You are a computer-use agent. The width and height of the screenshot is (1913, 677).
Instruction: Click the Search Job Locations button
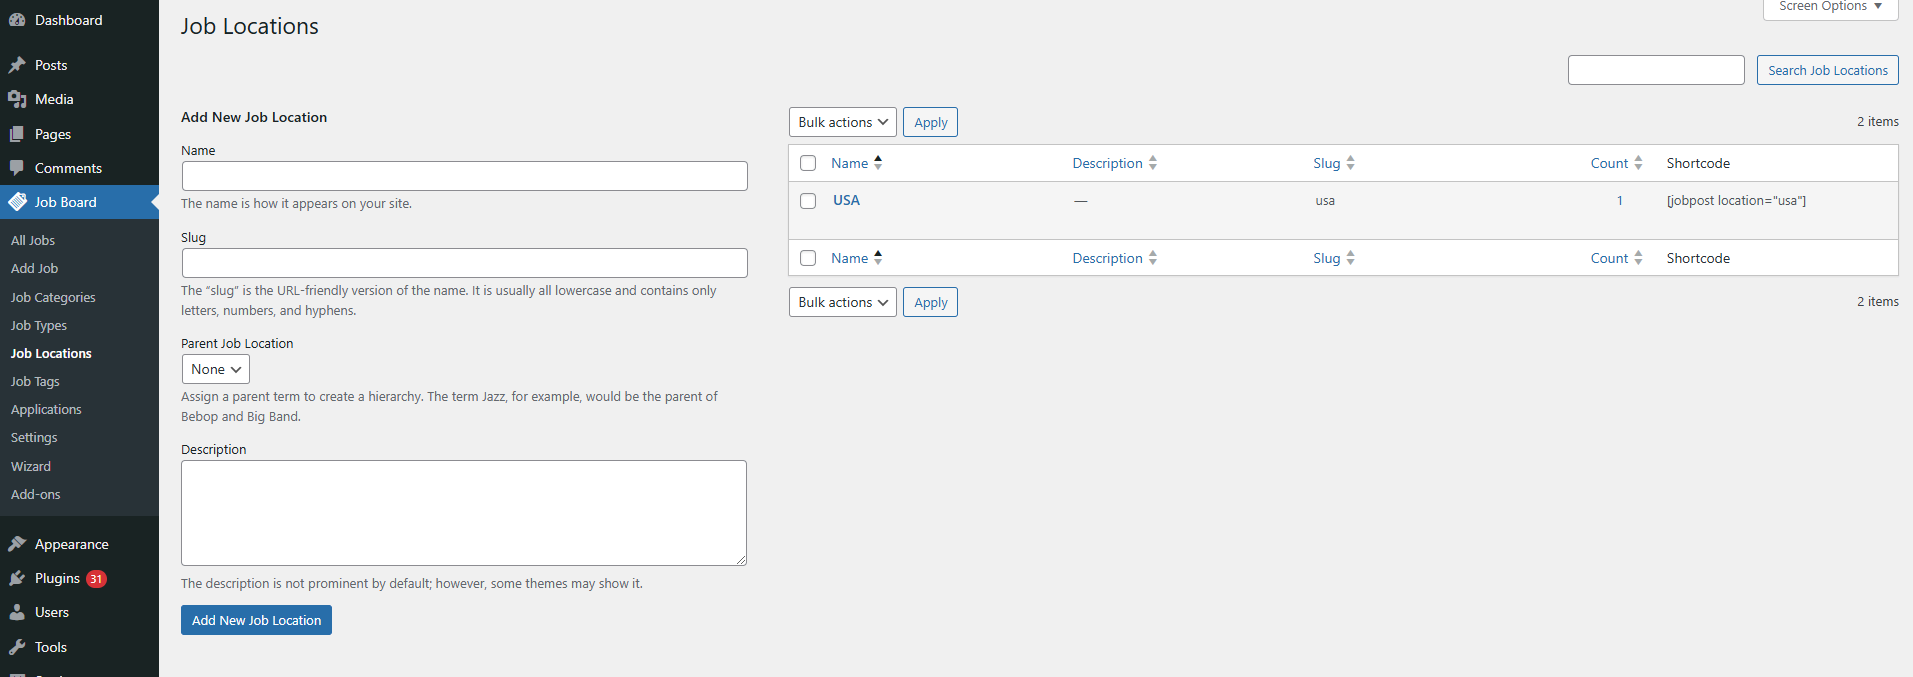pos(1827,70)
